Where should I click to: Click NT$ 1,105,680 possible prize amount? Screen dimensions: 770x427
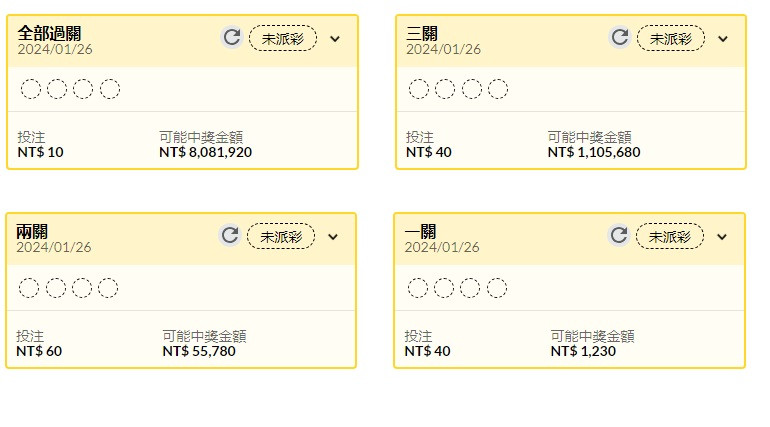[594, 153]
